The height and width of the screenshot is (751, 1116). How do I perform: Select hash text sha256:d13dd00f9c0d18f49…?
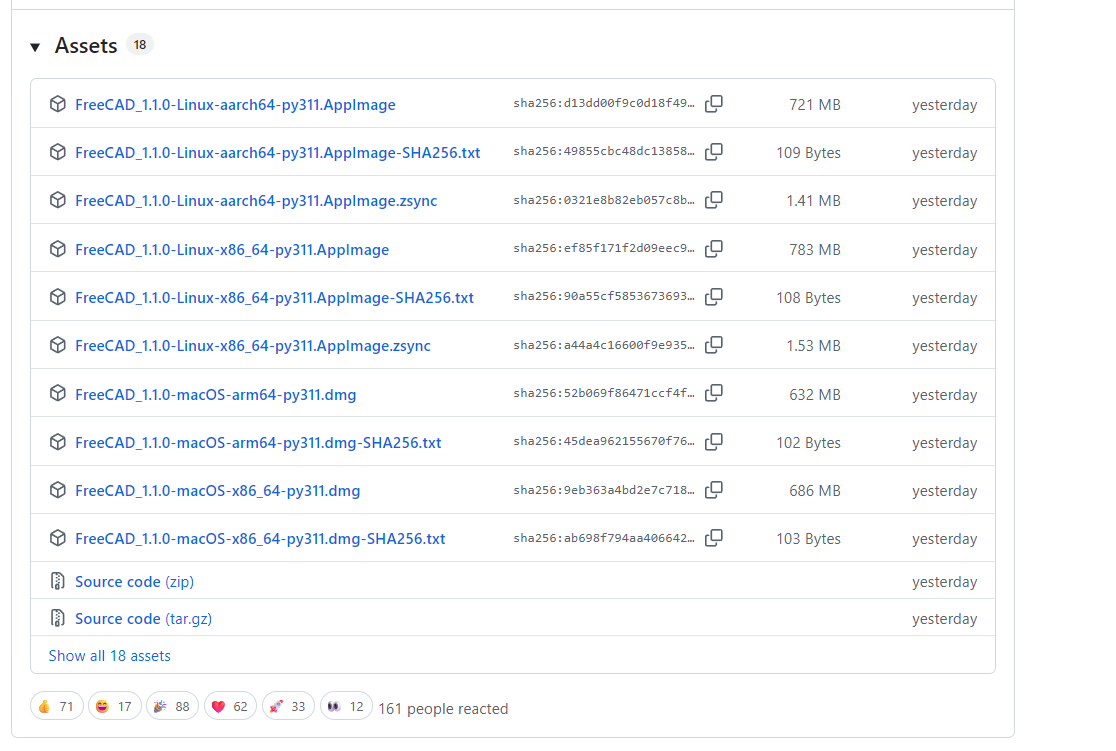pyautogui.click(x=604, y=103)
